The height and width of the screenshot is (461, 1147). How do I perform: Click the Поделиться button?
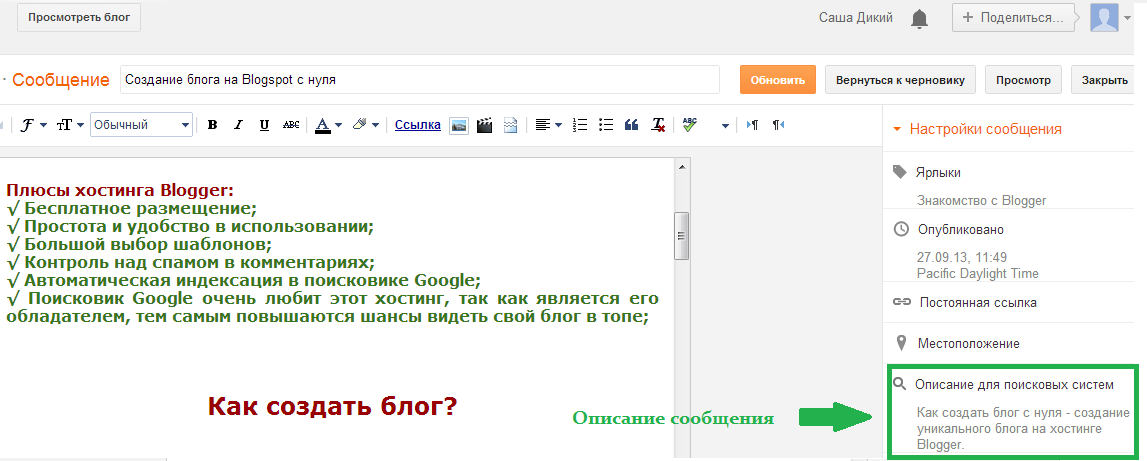tap(1014, 18)
